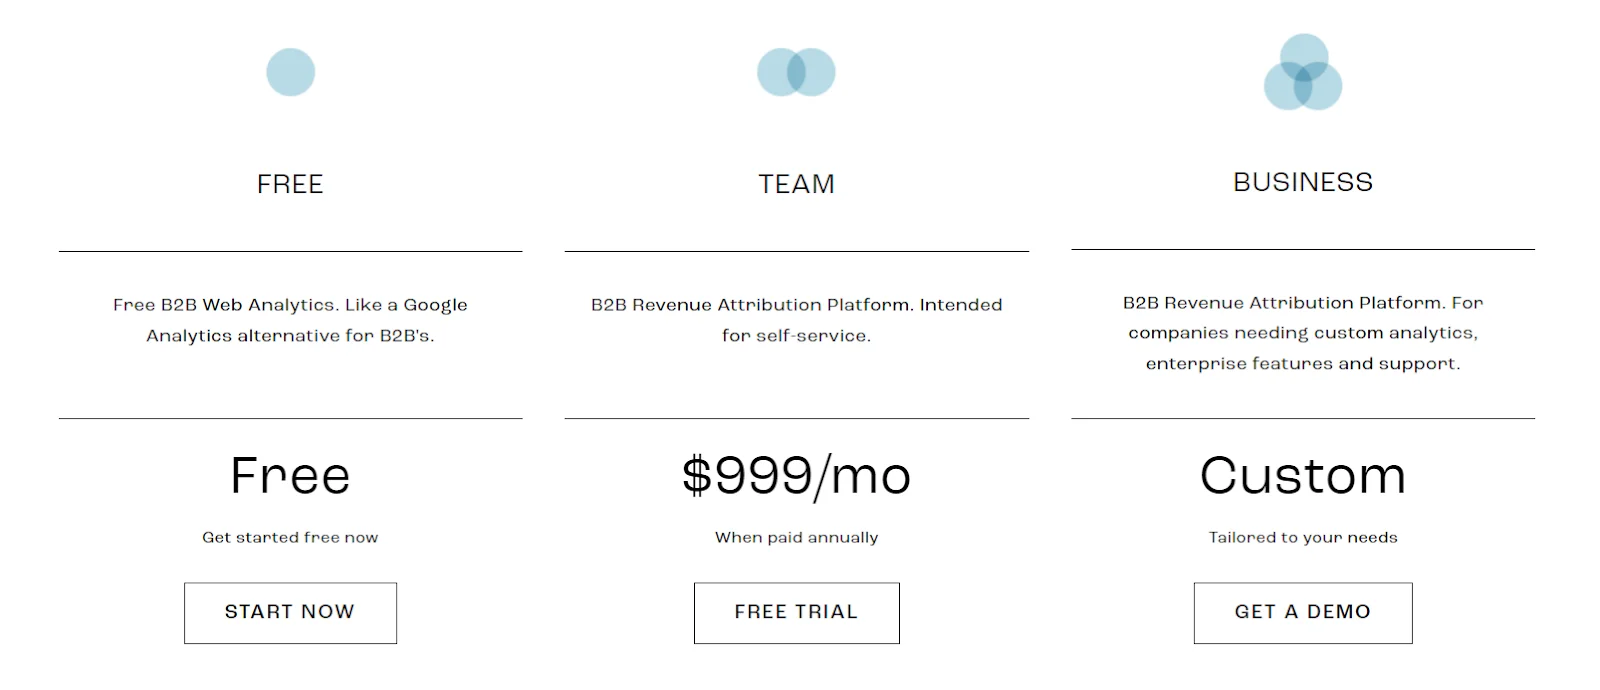Click divider line under the FREE heading
This screenshot has height=690, width=1600.
point(290,251)
